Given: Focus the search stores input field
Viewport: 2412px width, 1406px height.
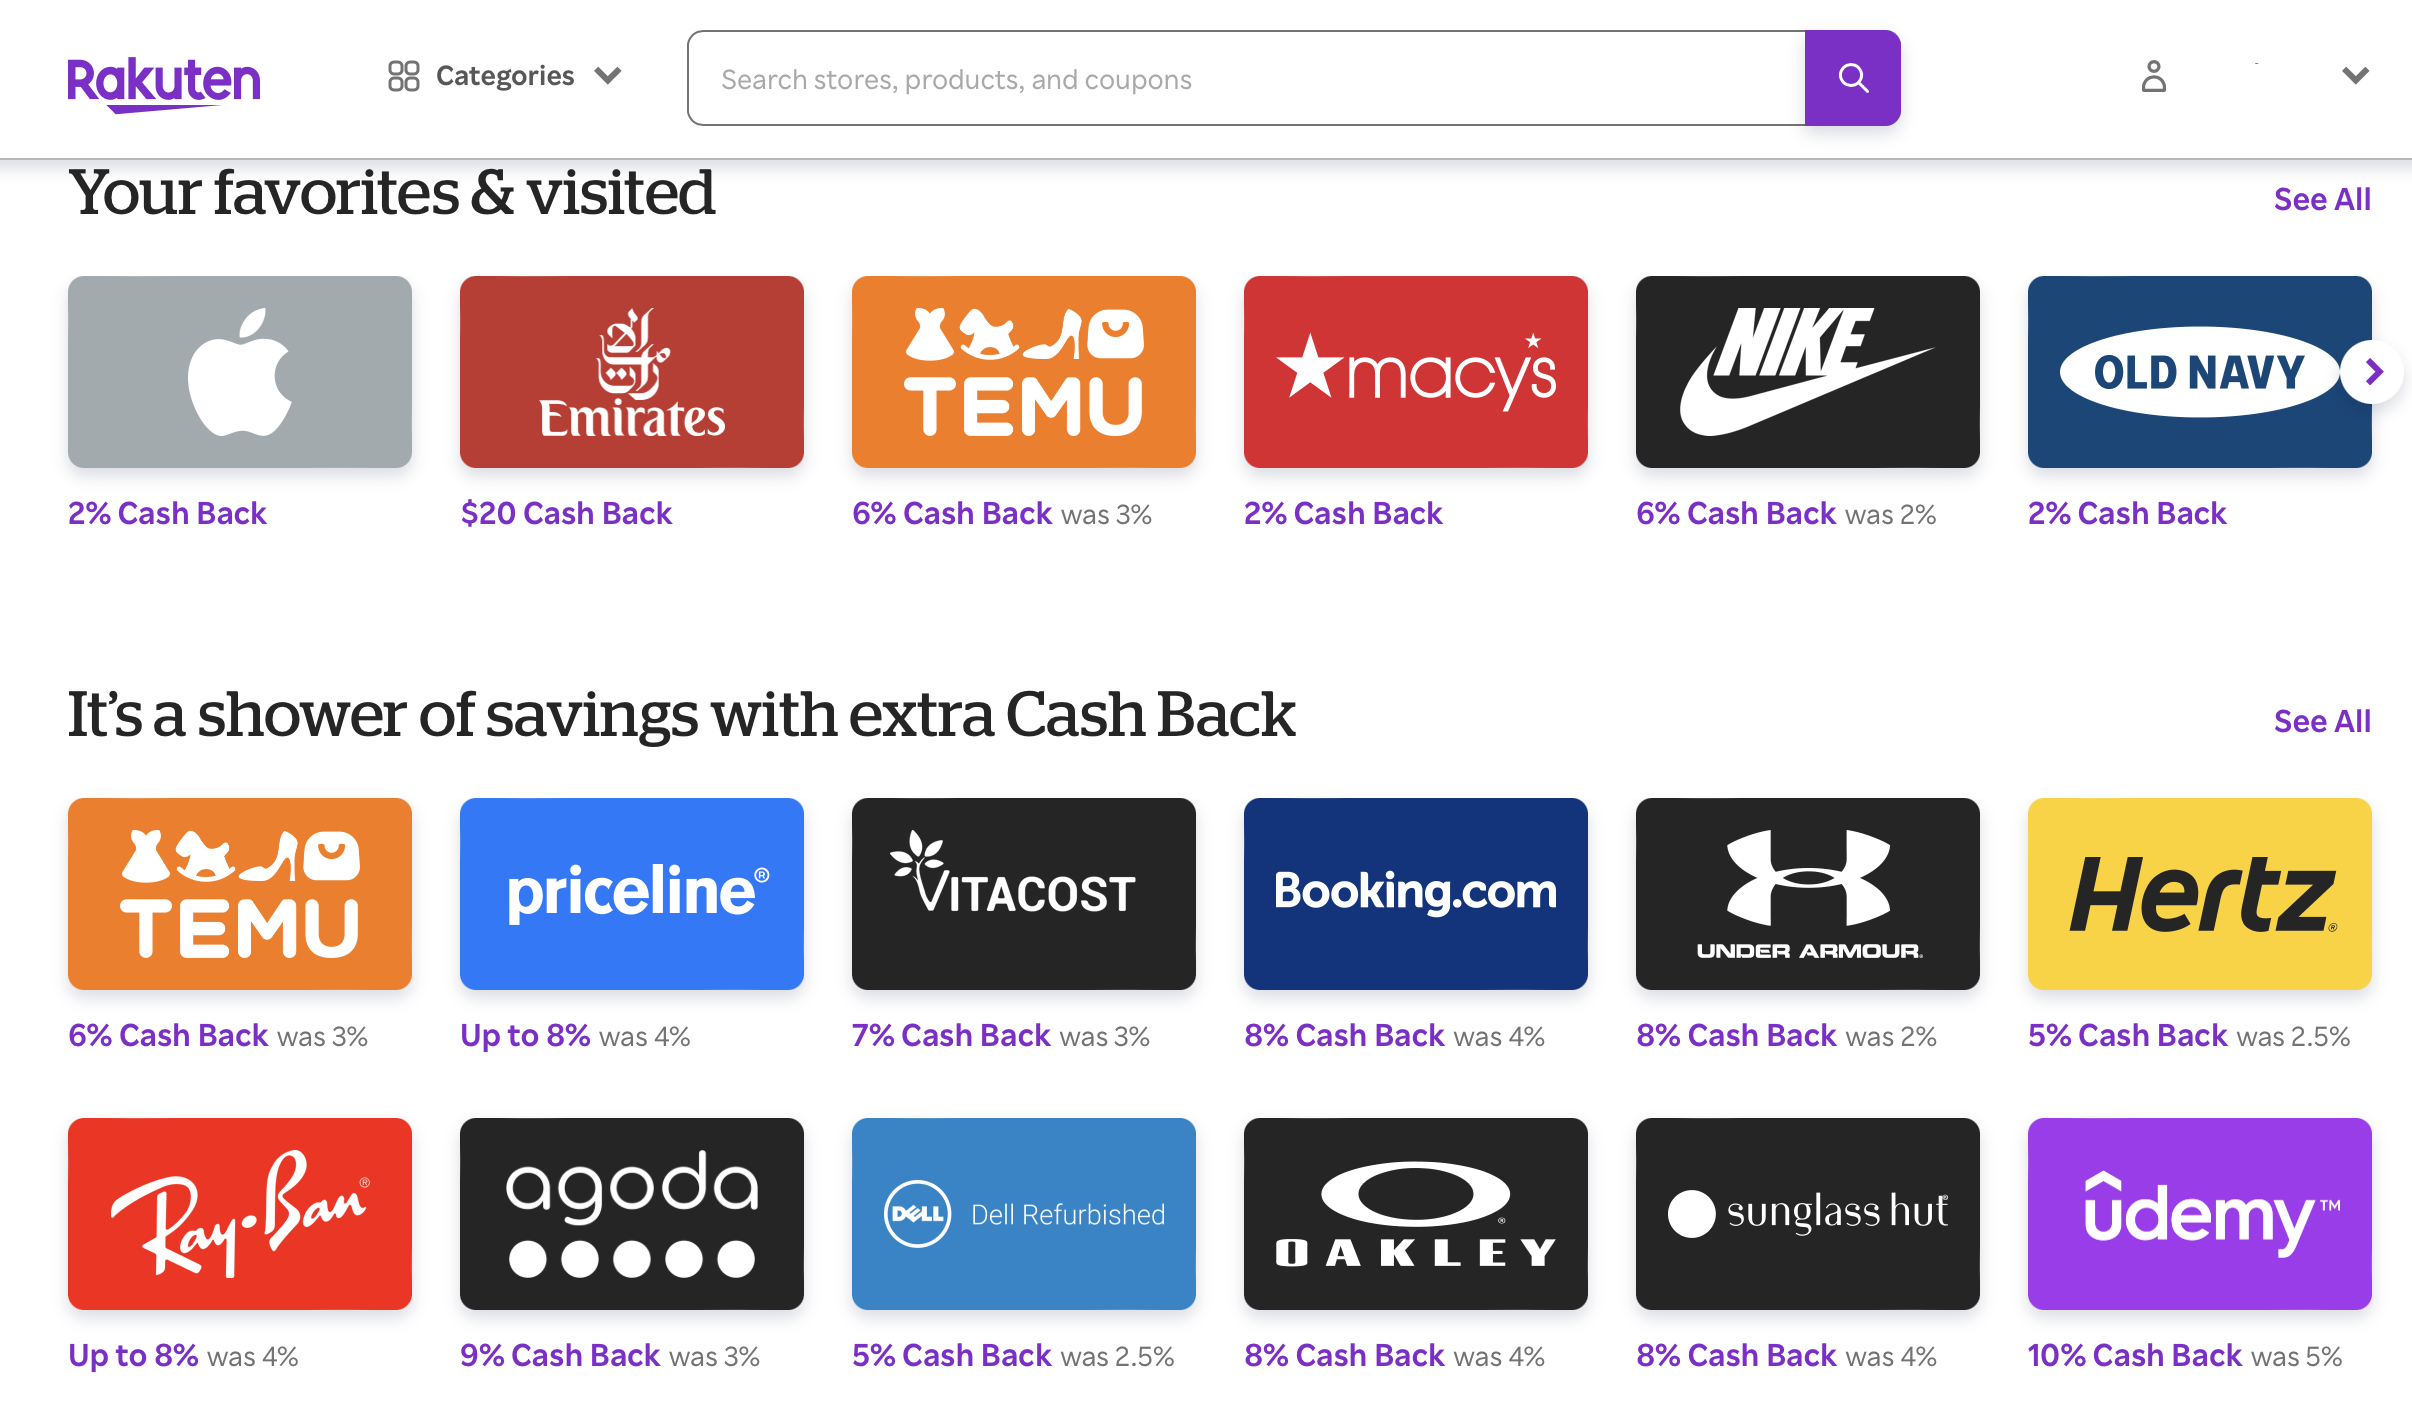Looking at the screenshot, I should [x=1247, y=78].
